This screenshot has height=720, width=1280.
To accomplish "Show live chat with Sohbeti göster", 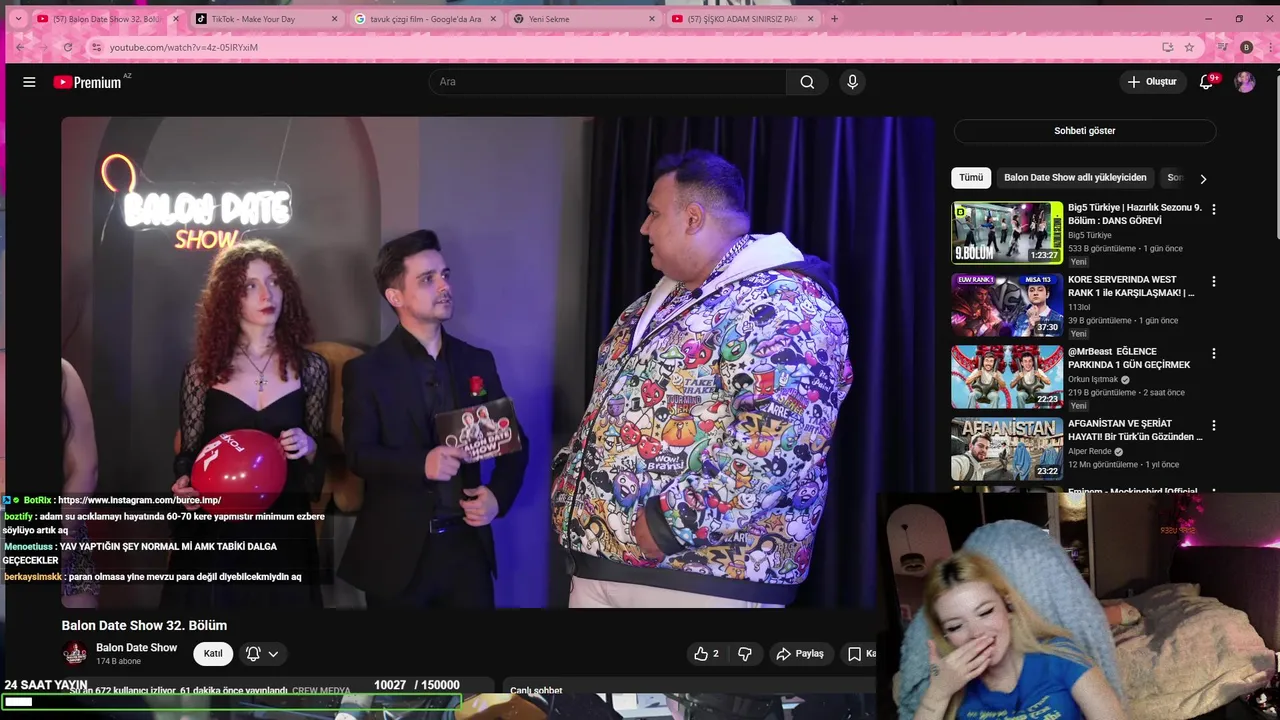I will coord(1084,131).
